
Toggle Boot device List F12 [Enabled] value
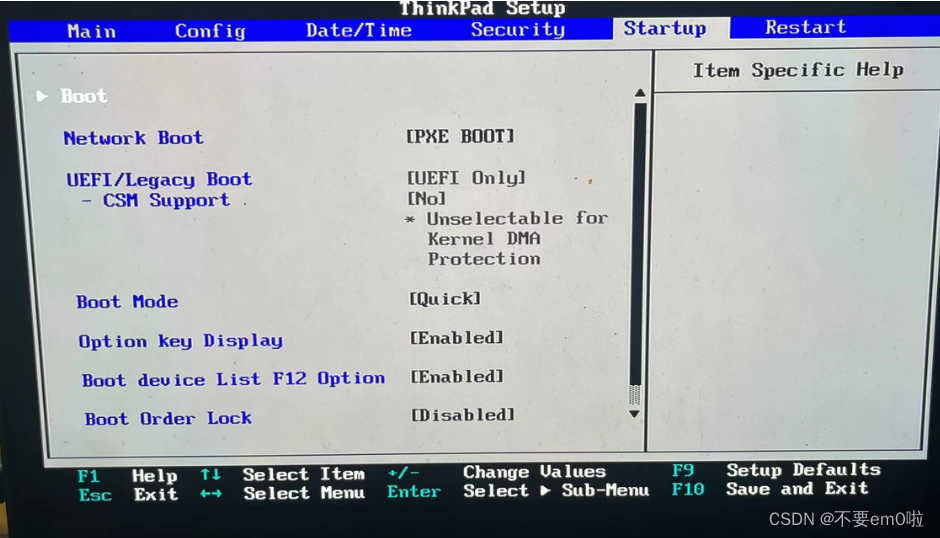click(457, 376)
